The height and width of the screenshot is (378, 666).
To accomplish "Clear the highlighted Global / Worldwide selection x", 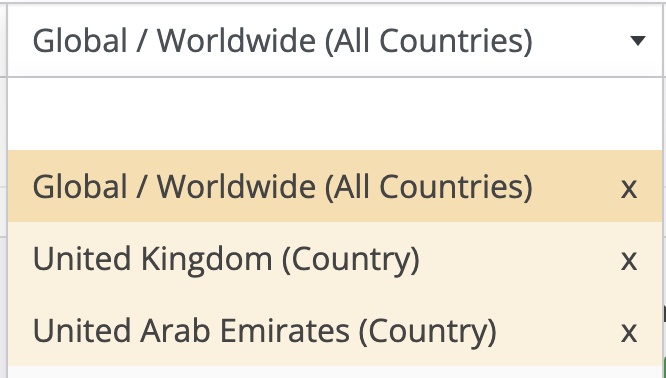I will point(629,188).
